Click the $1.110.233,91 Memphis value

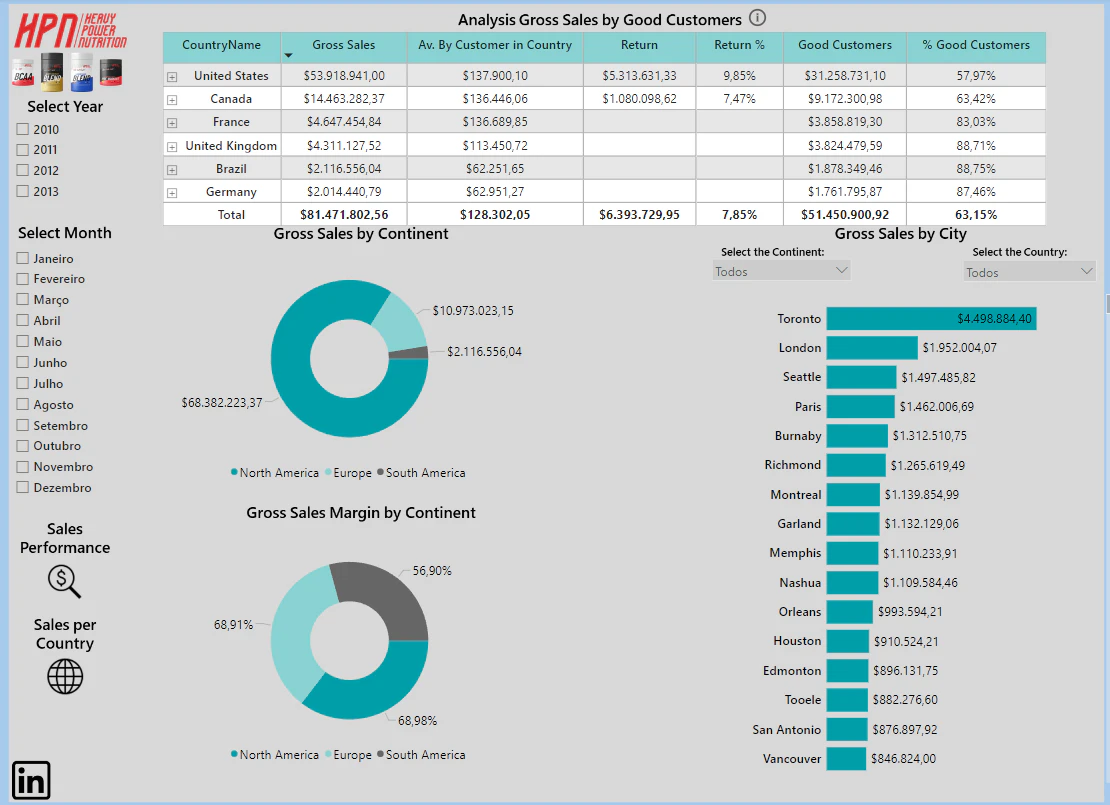click(x=920, y=553)
